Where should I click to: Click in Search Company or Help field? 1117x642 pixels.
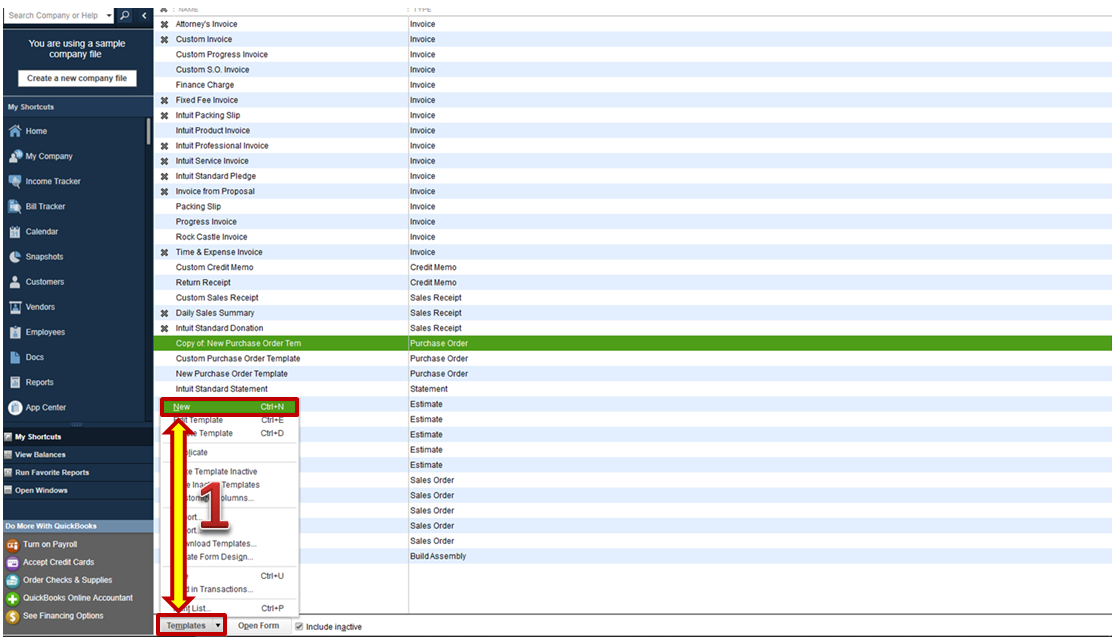pyautogui.click(x=53, y=15)
